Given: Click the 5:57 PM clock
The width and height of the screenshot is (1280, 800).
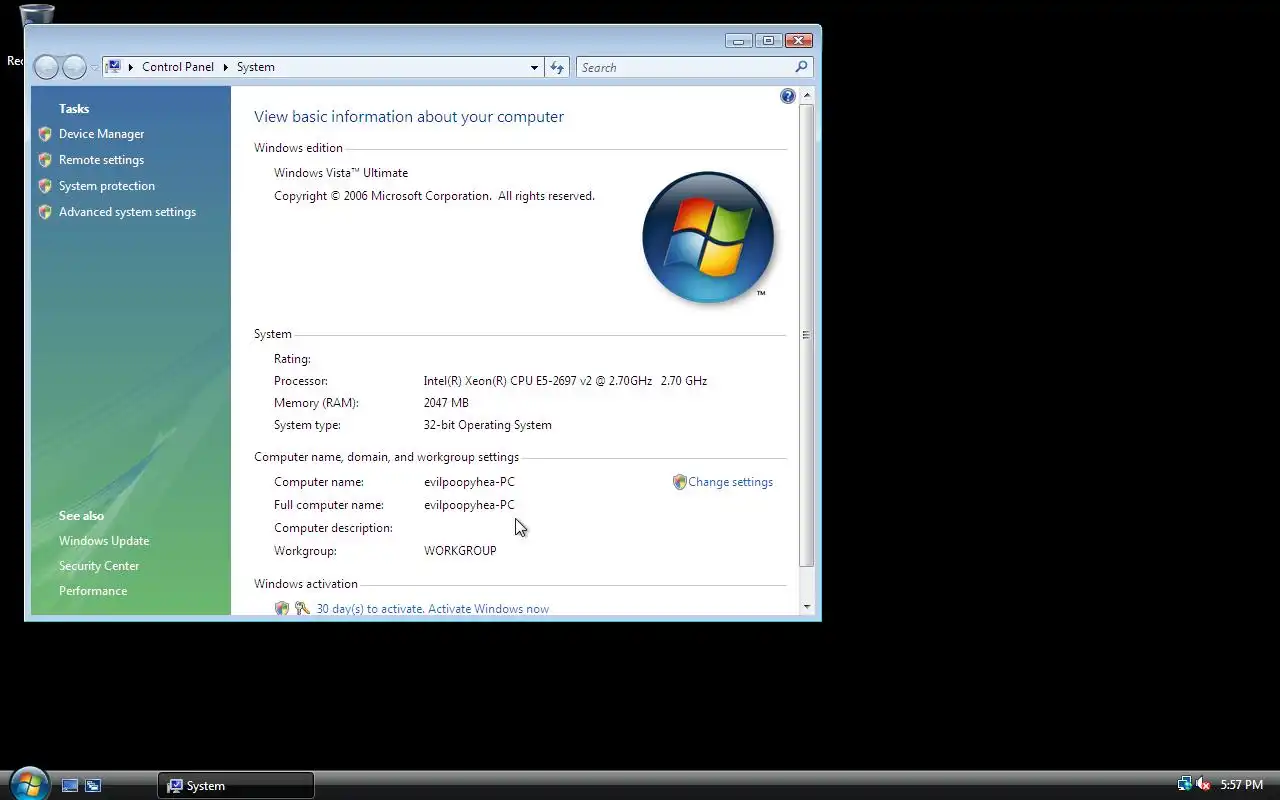Looking at the screenshot, I should coord(1242,785).
